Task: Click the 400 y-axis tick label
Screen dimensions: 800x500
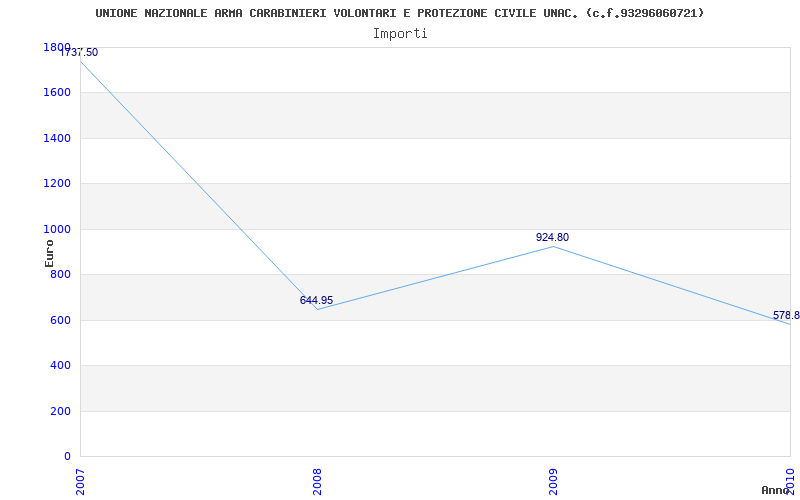Action: [x=60, y=365]
